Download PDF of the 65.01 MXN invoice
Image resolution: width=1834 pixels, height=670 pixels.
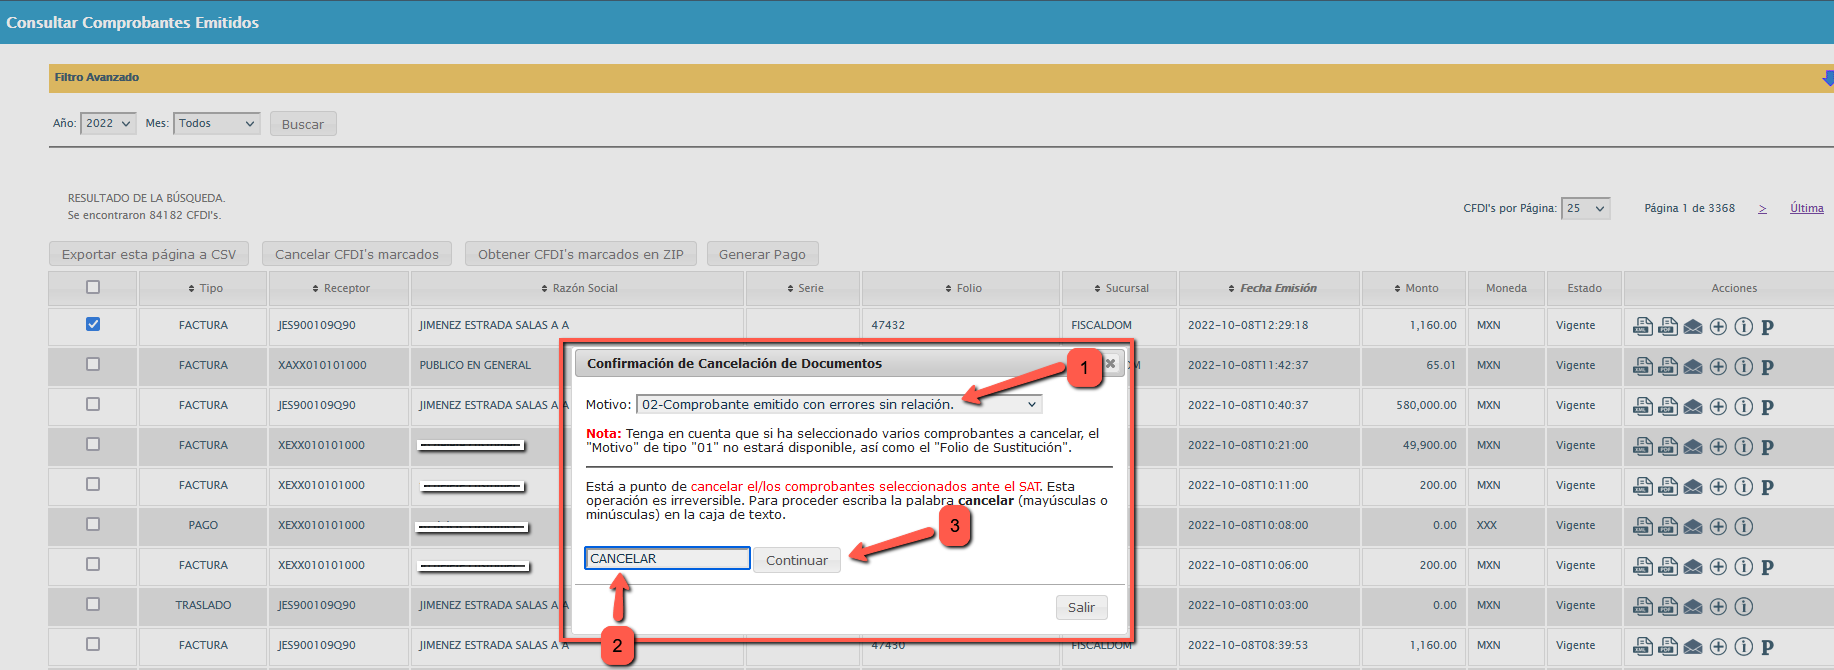pyautogui.click(x=1667, y=366)
